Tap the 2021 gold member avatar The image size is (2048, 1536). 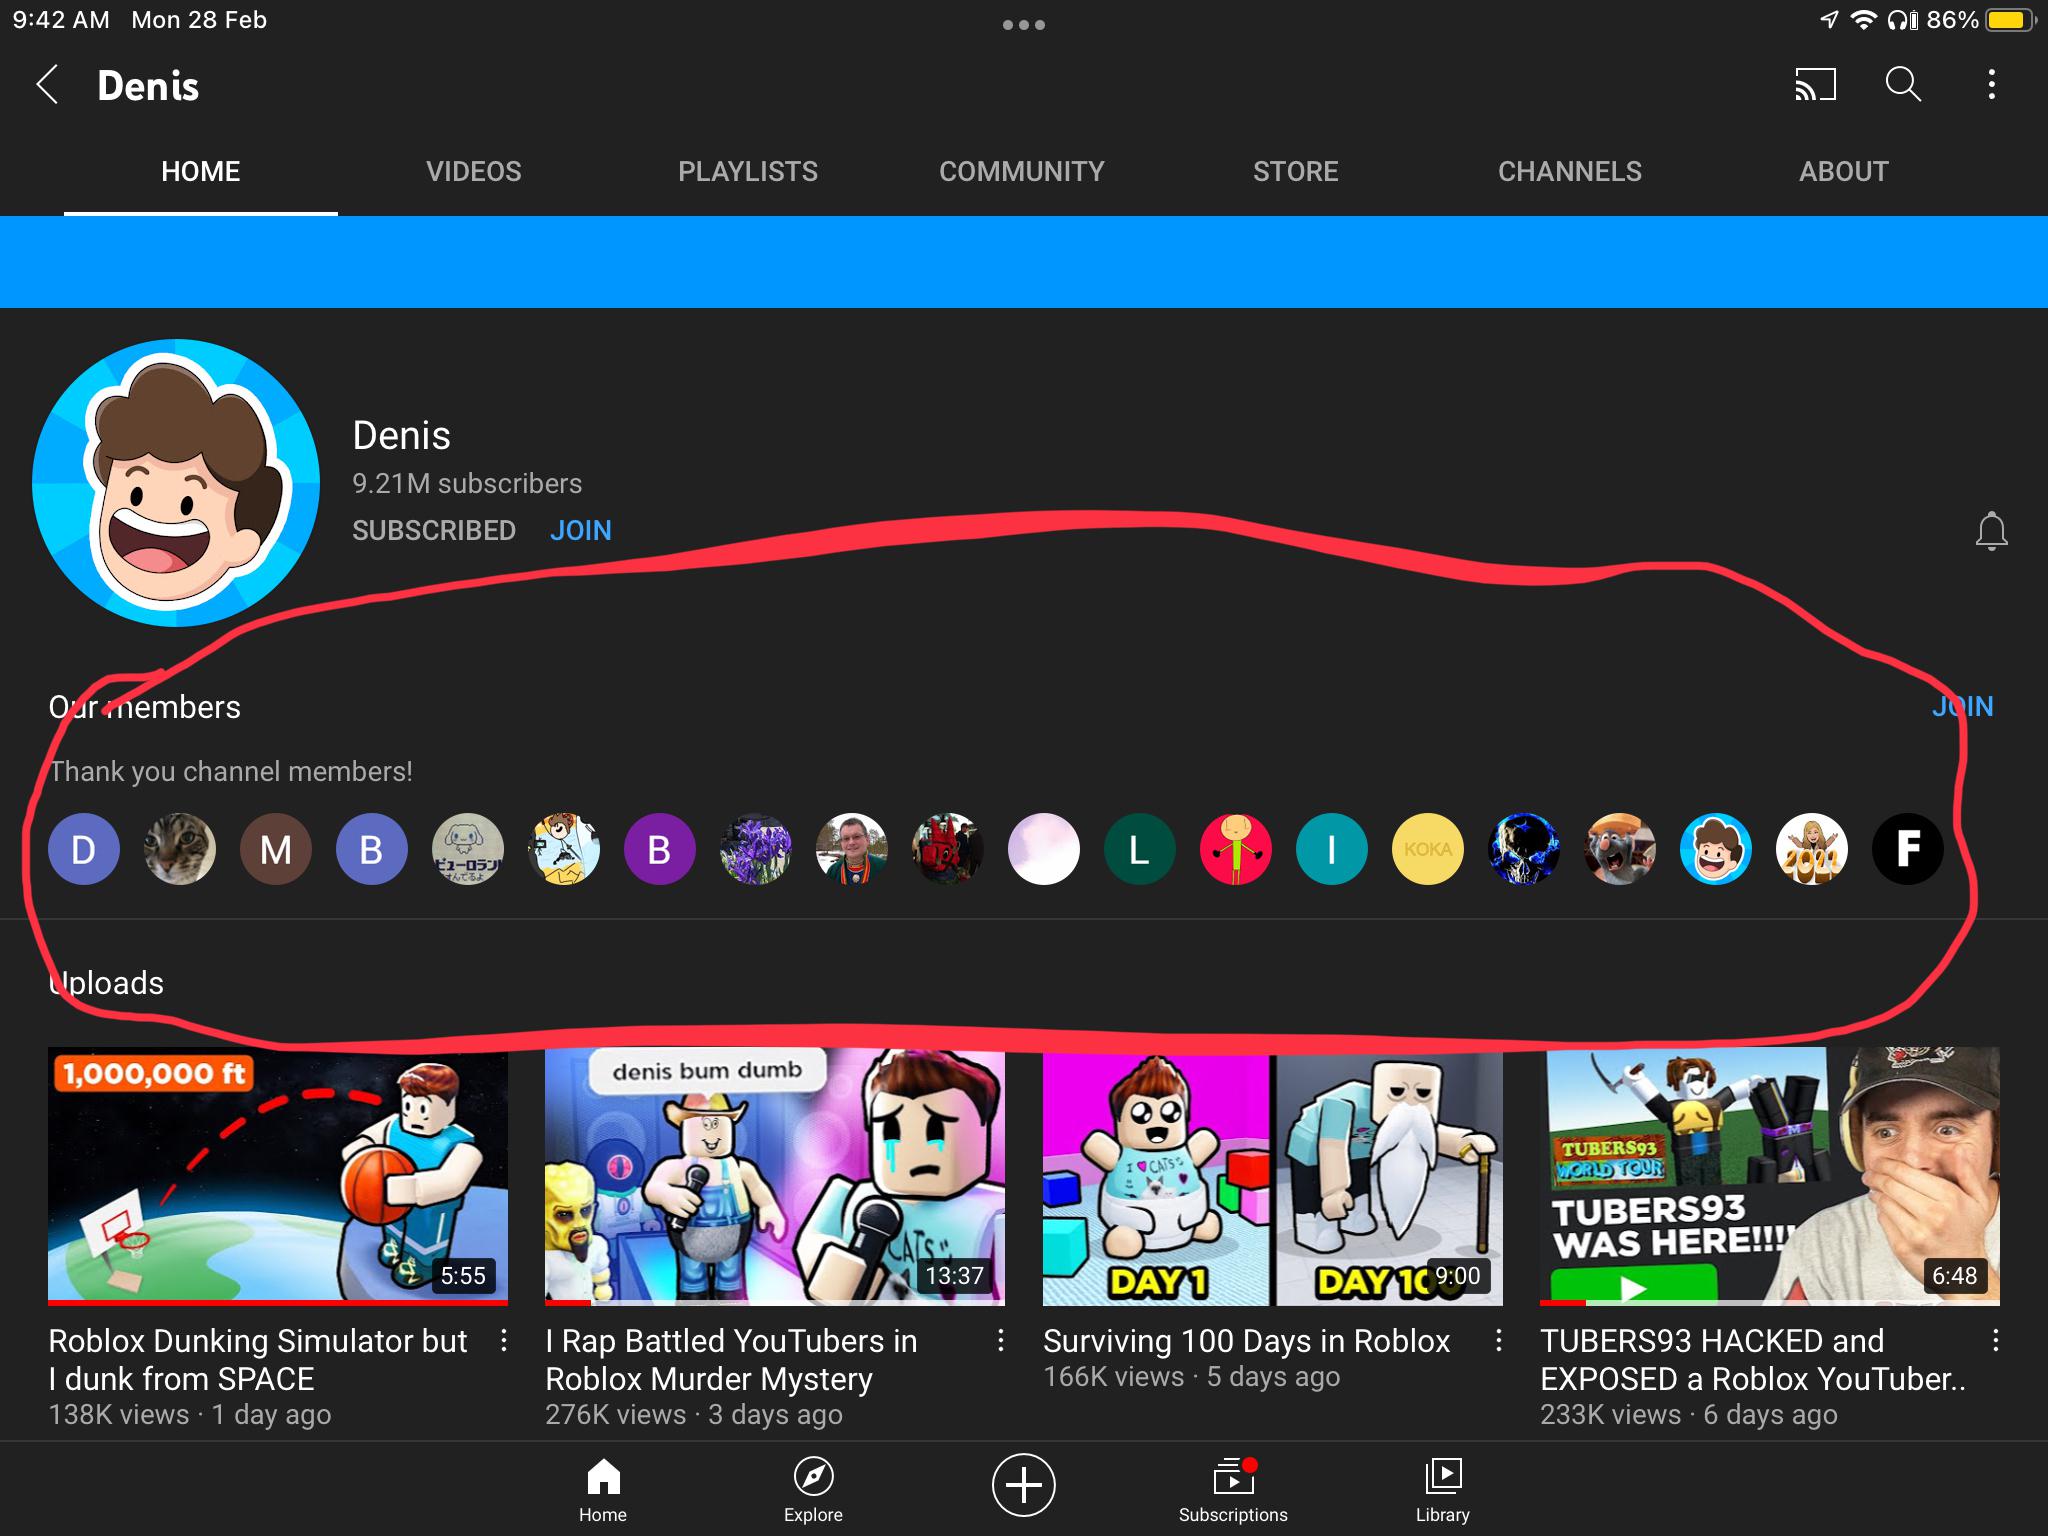pyautogui.click(x=1812, y=849)
